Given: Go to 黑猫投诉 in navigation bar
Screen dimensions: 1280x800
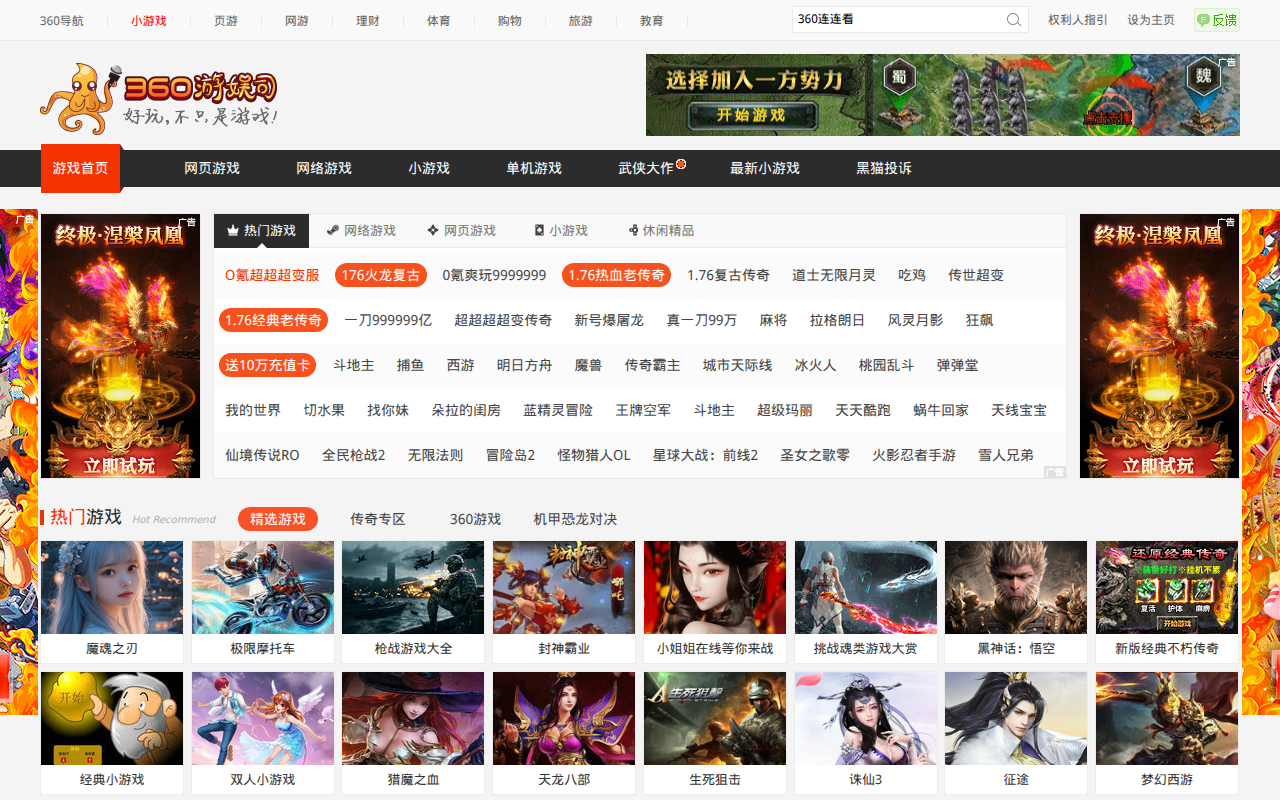Looking at the screenshot, I should point(883,168).
